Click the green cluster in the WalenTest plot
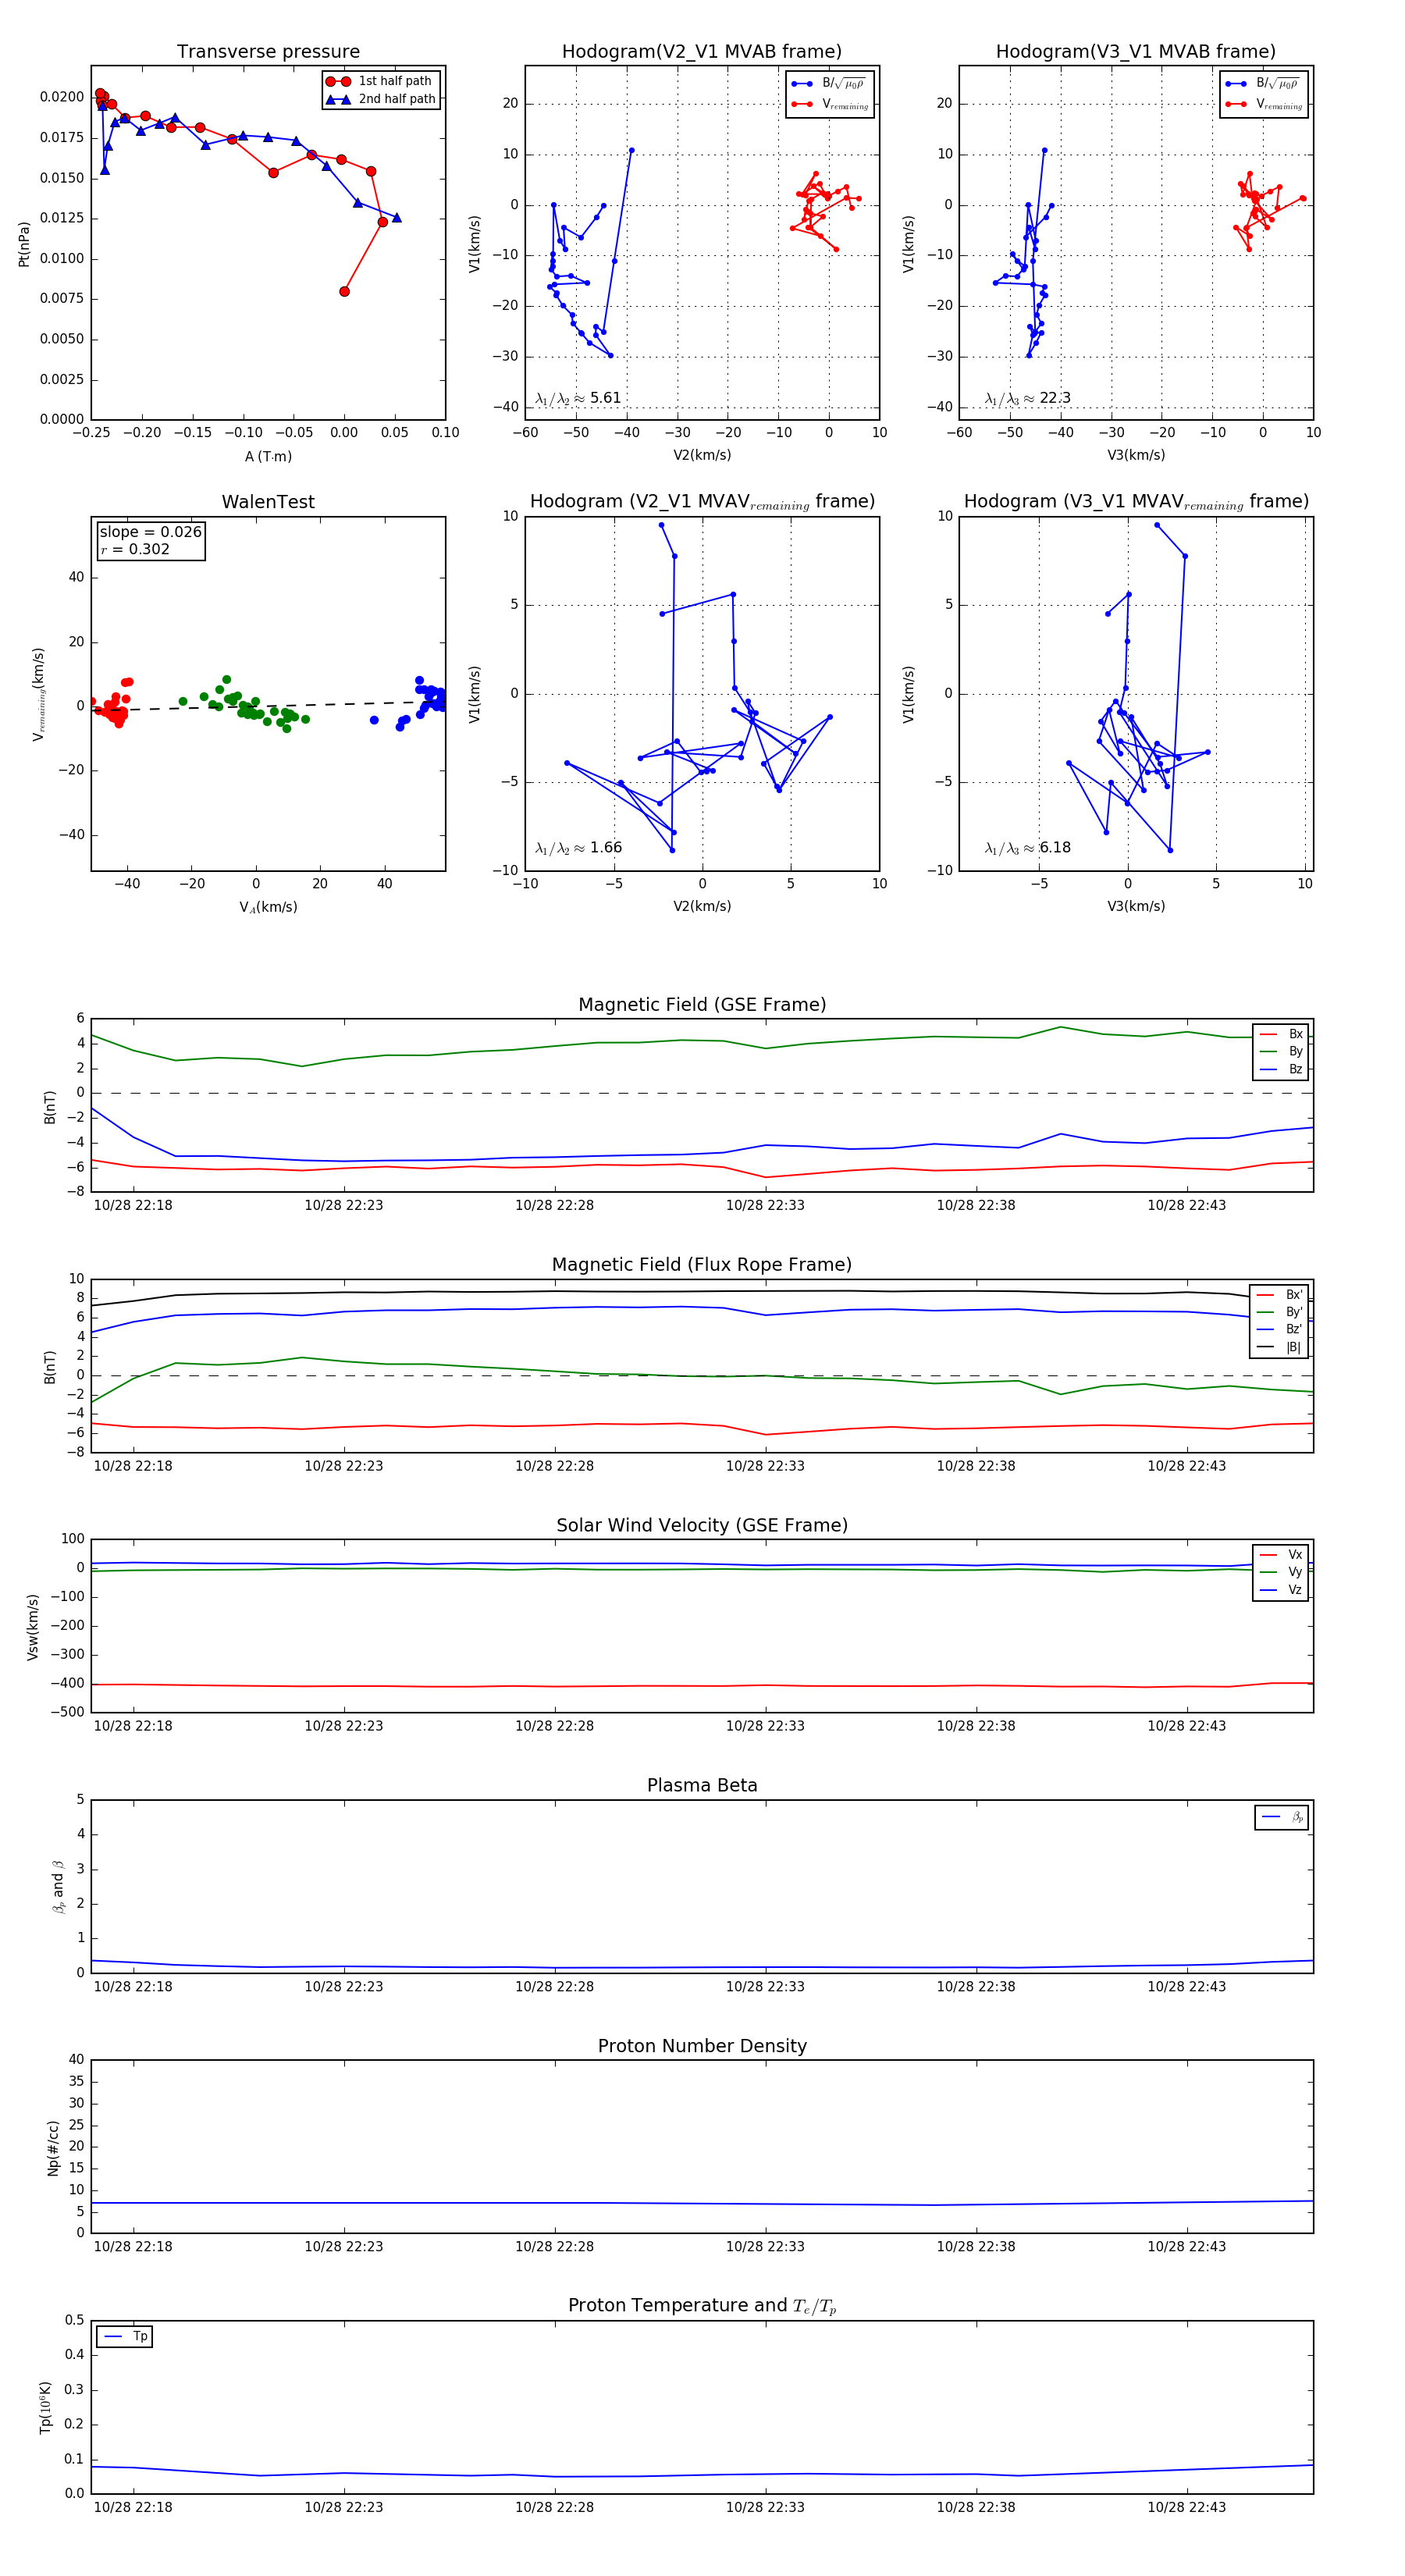The image size is (1405, 2576). pyautogui.click(x=245, y=706)
